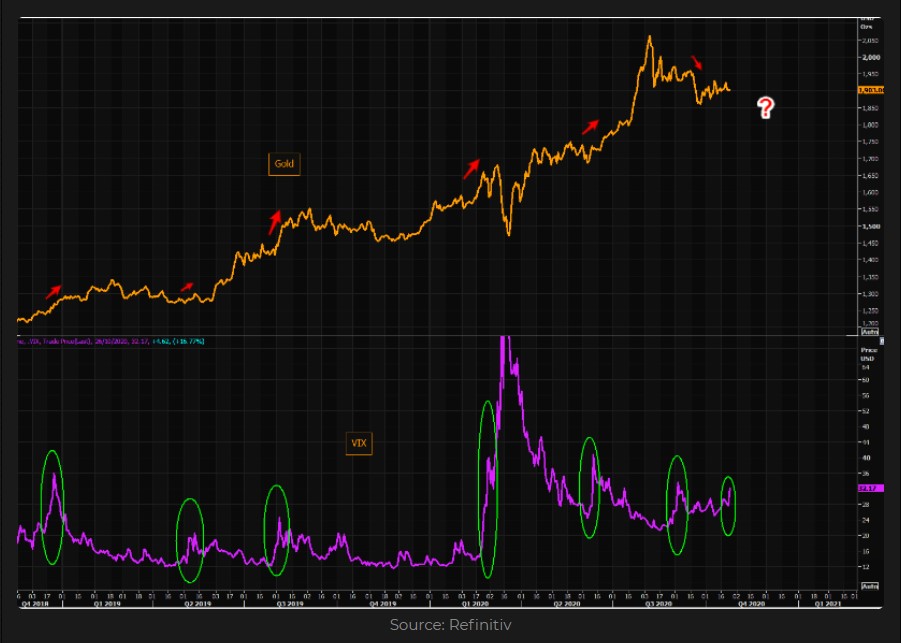This screenshot has height=643, width=901.
Task: Click the 2,000 gold axis value
Action: [871, 57]
